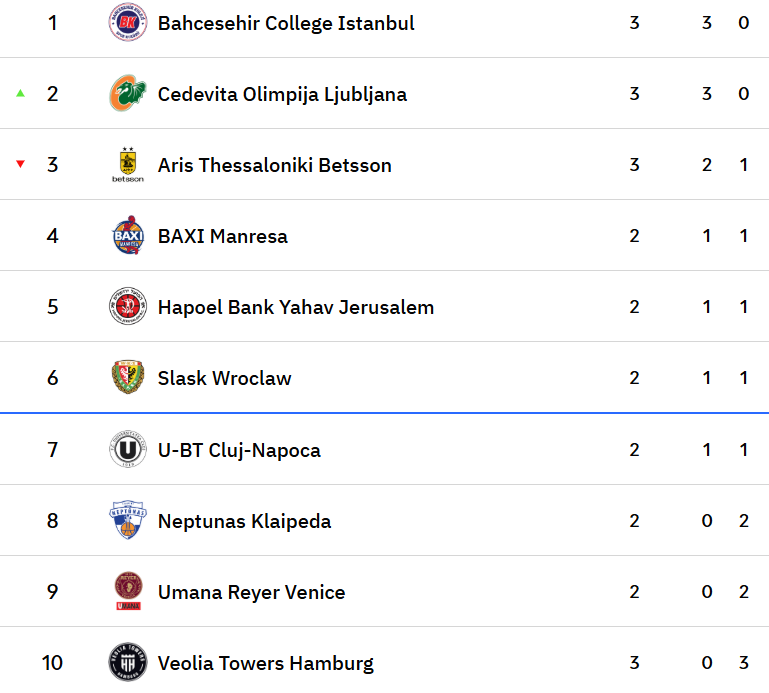The image size is (769, 693).
Task: Click the U-BT Cluj-Napoca logo
Action: tap(127, 450)
